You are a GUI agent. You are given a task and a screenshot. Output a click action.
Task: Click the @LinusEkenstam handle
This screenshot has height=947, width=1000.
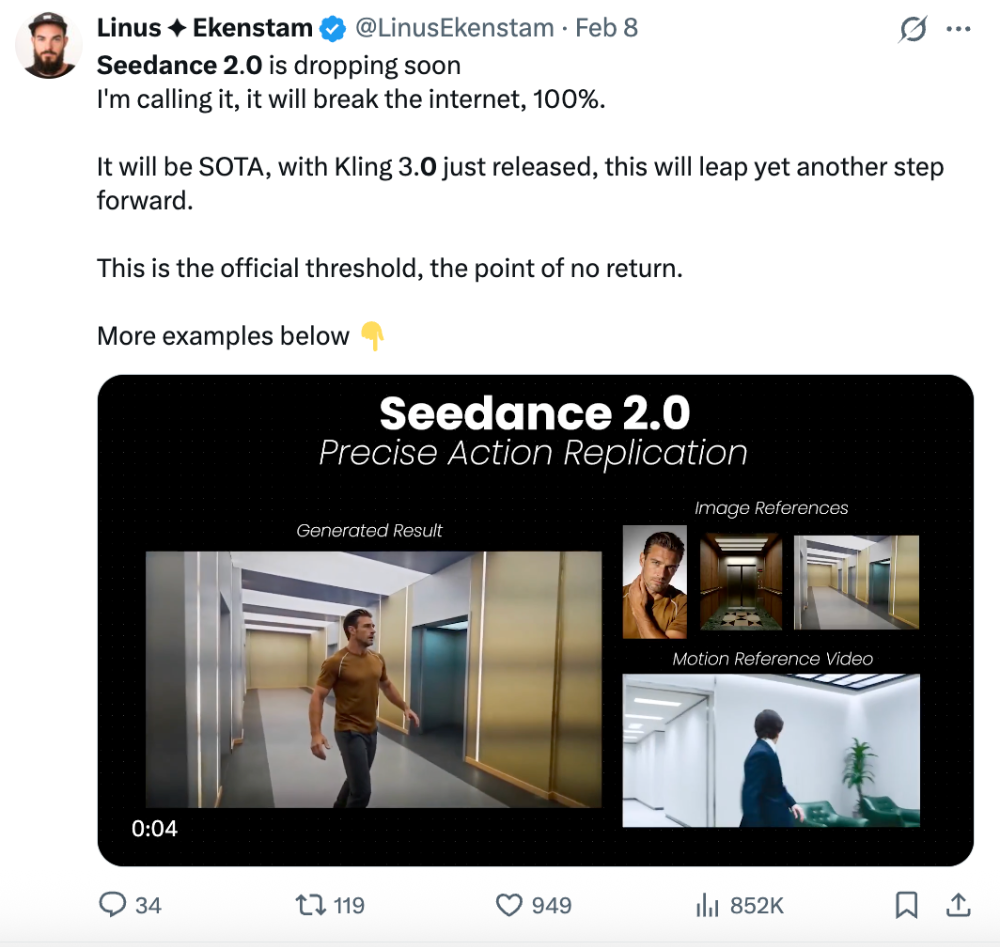455,28
